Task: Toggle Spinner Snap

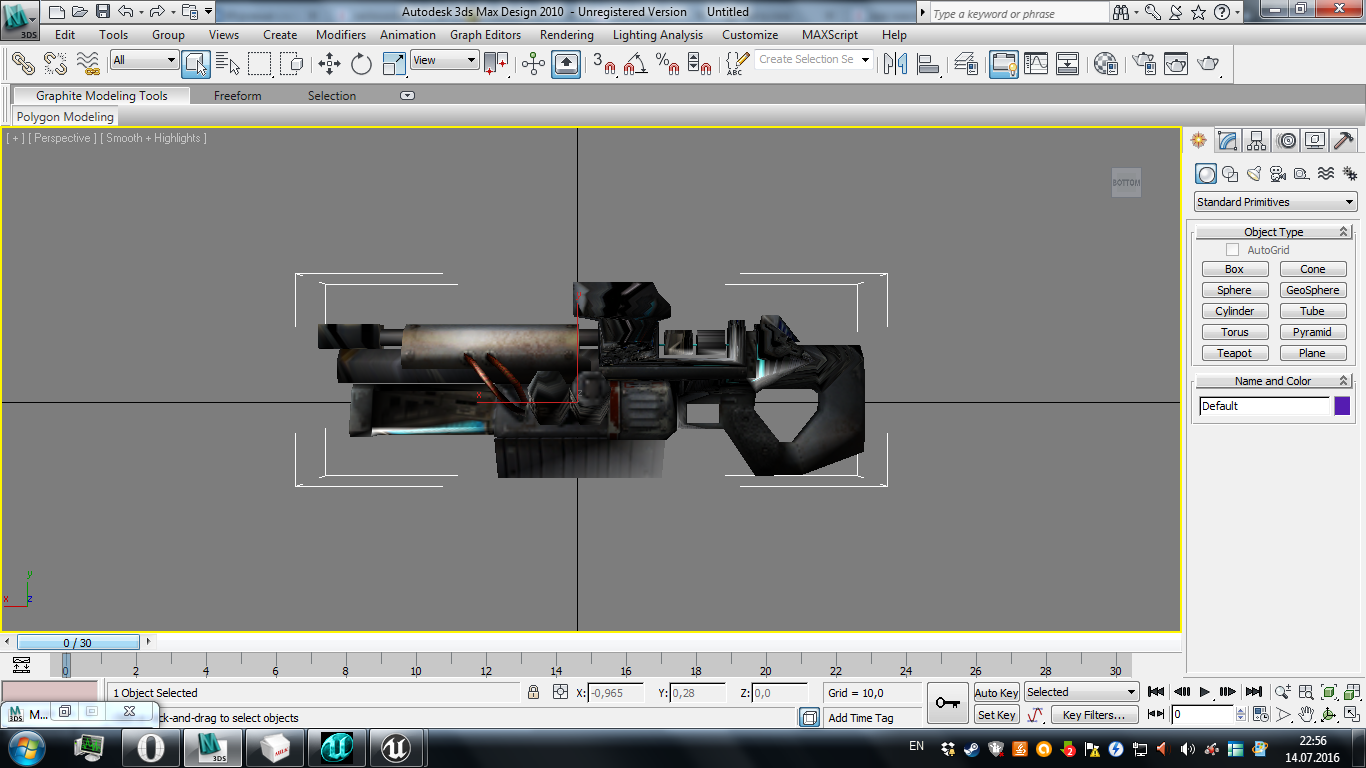Action: (x=699, y=64)
